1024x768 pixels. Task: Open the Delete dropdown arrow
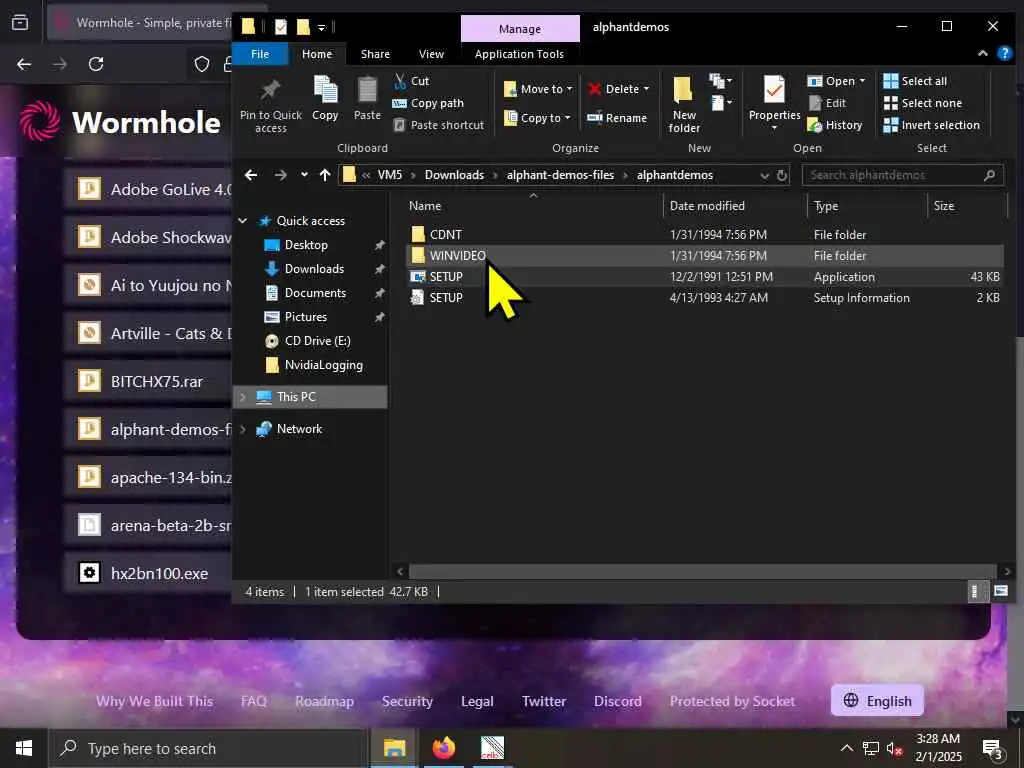(x=647, y=89)
